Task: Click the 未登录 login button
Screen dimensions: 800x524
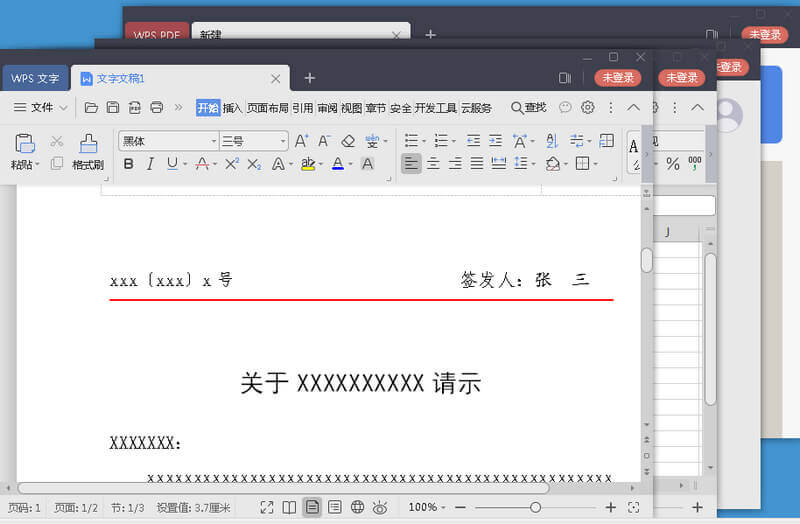Action: click(x=618, y=78)
